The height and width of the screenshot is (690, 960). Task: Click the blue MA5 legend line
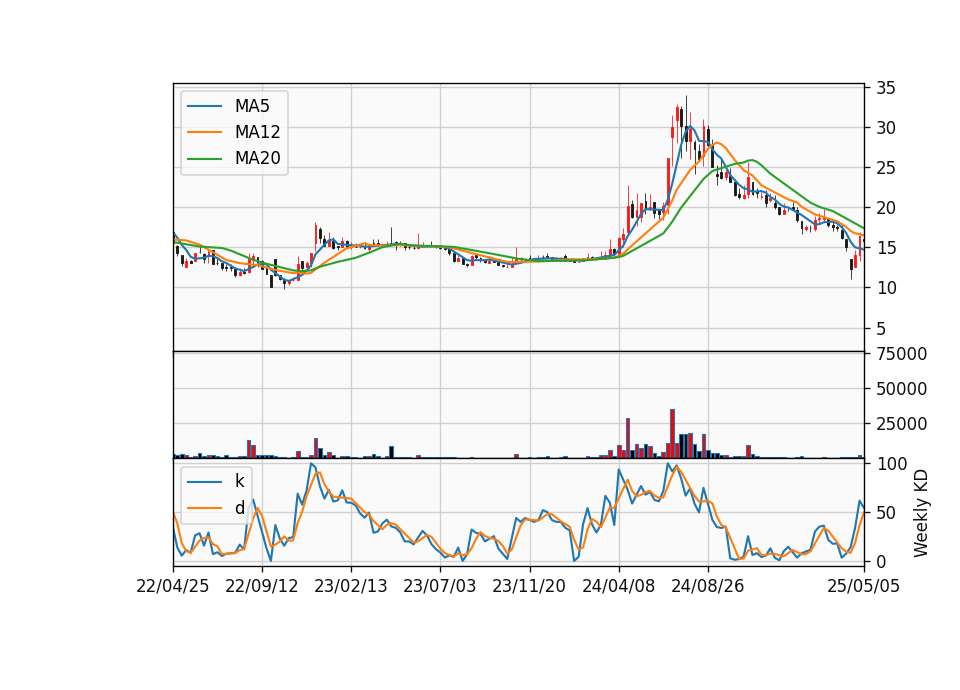click(x=204, y=106)
